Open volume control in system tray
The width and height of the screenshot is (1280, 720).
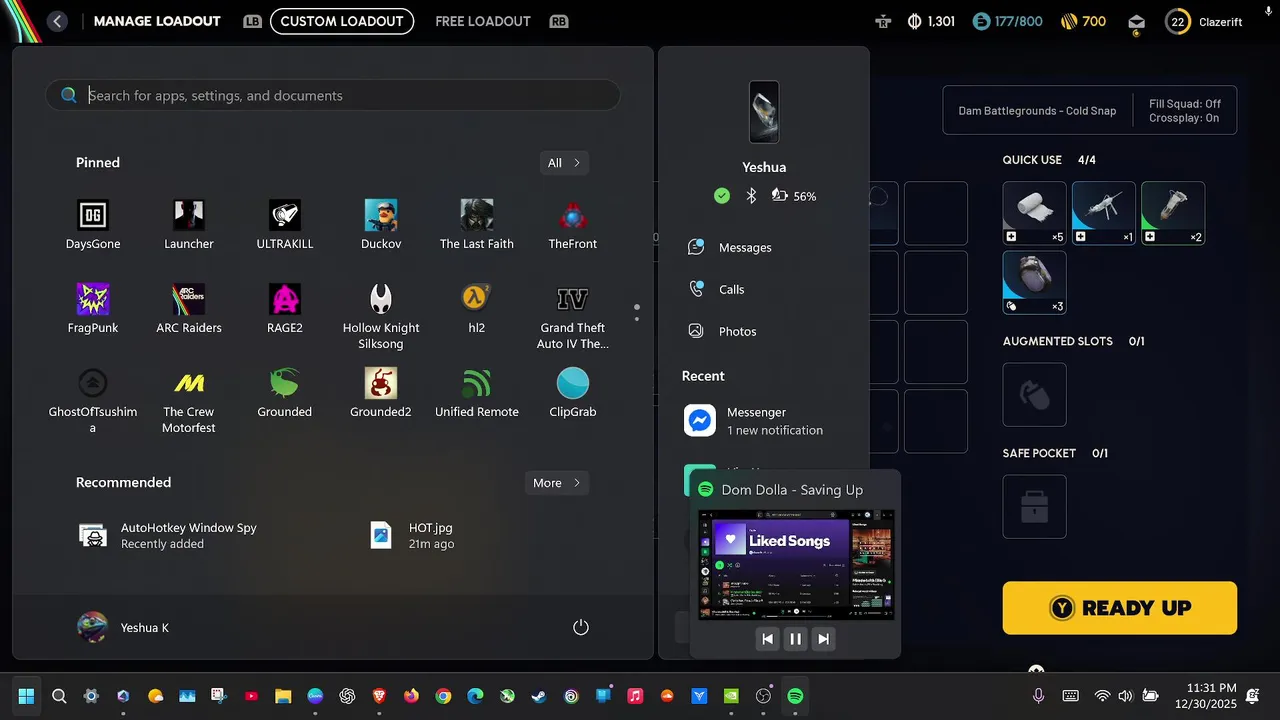pyautogui.click(x=1126, y=696)
